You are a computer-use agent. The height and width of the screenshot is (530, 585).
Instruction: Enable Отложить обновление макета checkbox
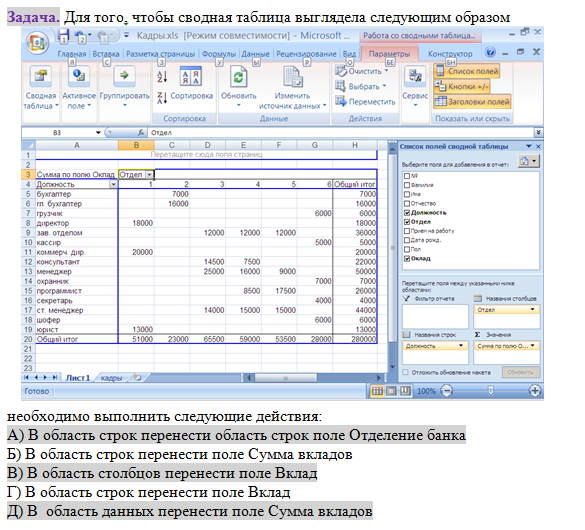(x=405, y=372)
